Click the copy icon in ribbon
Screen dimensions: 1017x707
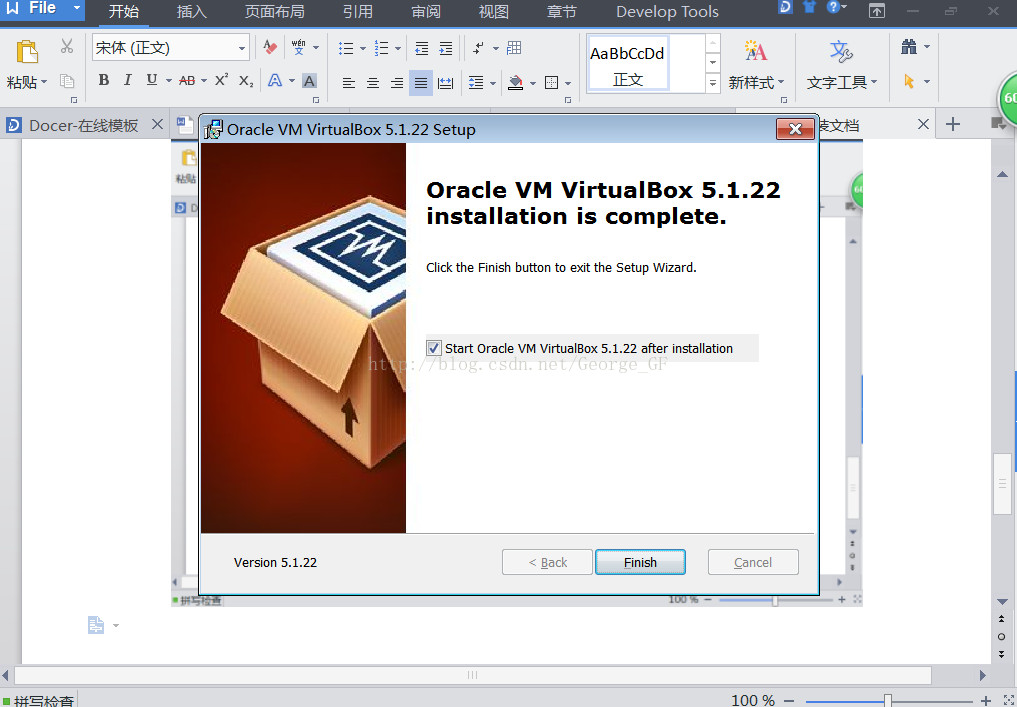click(x=67, y=81)
